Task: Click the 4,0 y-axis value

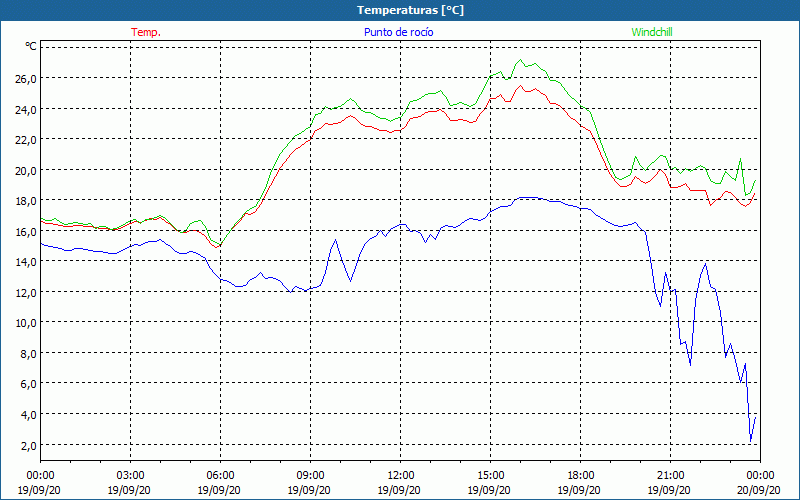Action: click(28, 414)
